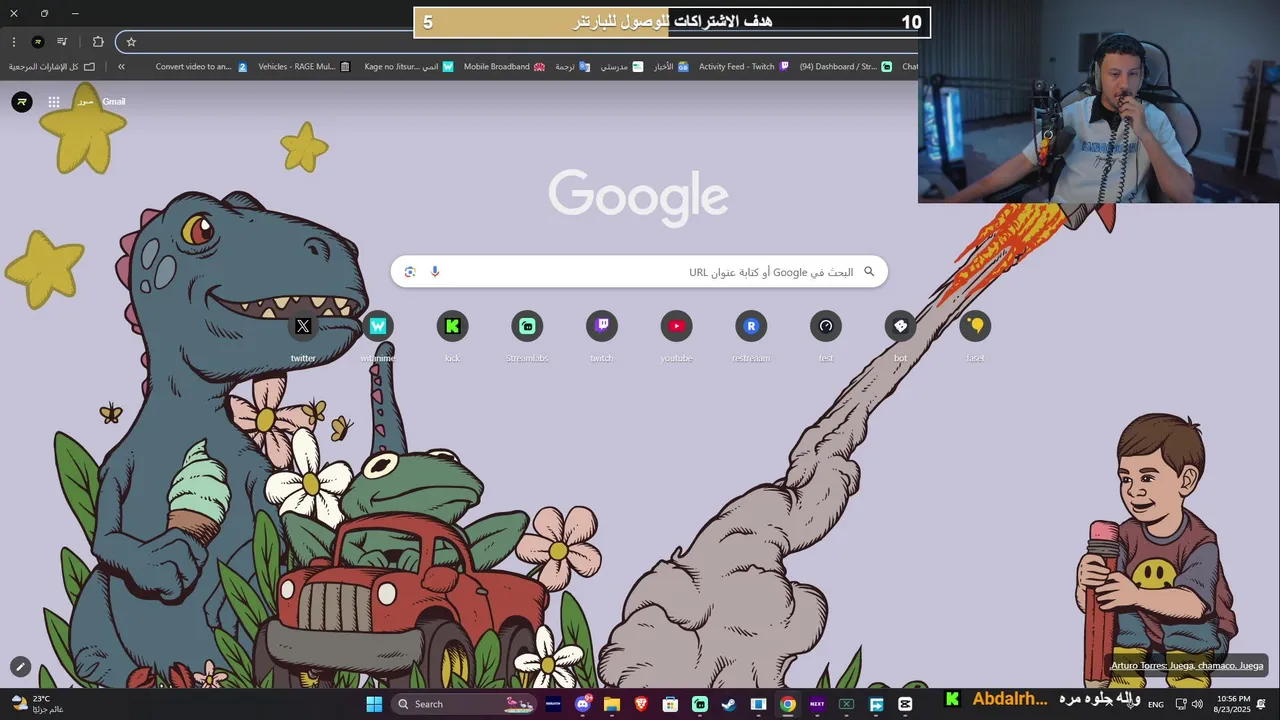Open the Google apps grid
The image size is (1280, 720).
coord(54,102)
